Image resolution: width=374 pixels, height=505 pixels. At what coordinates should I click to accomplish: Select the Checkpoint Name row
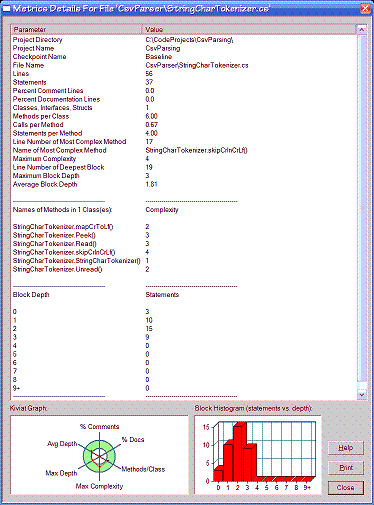coord(184,57)
